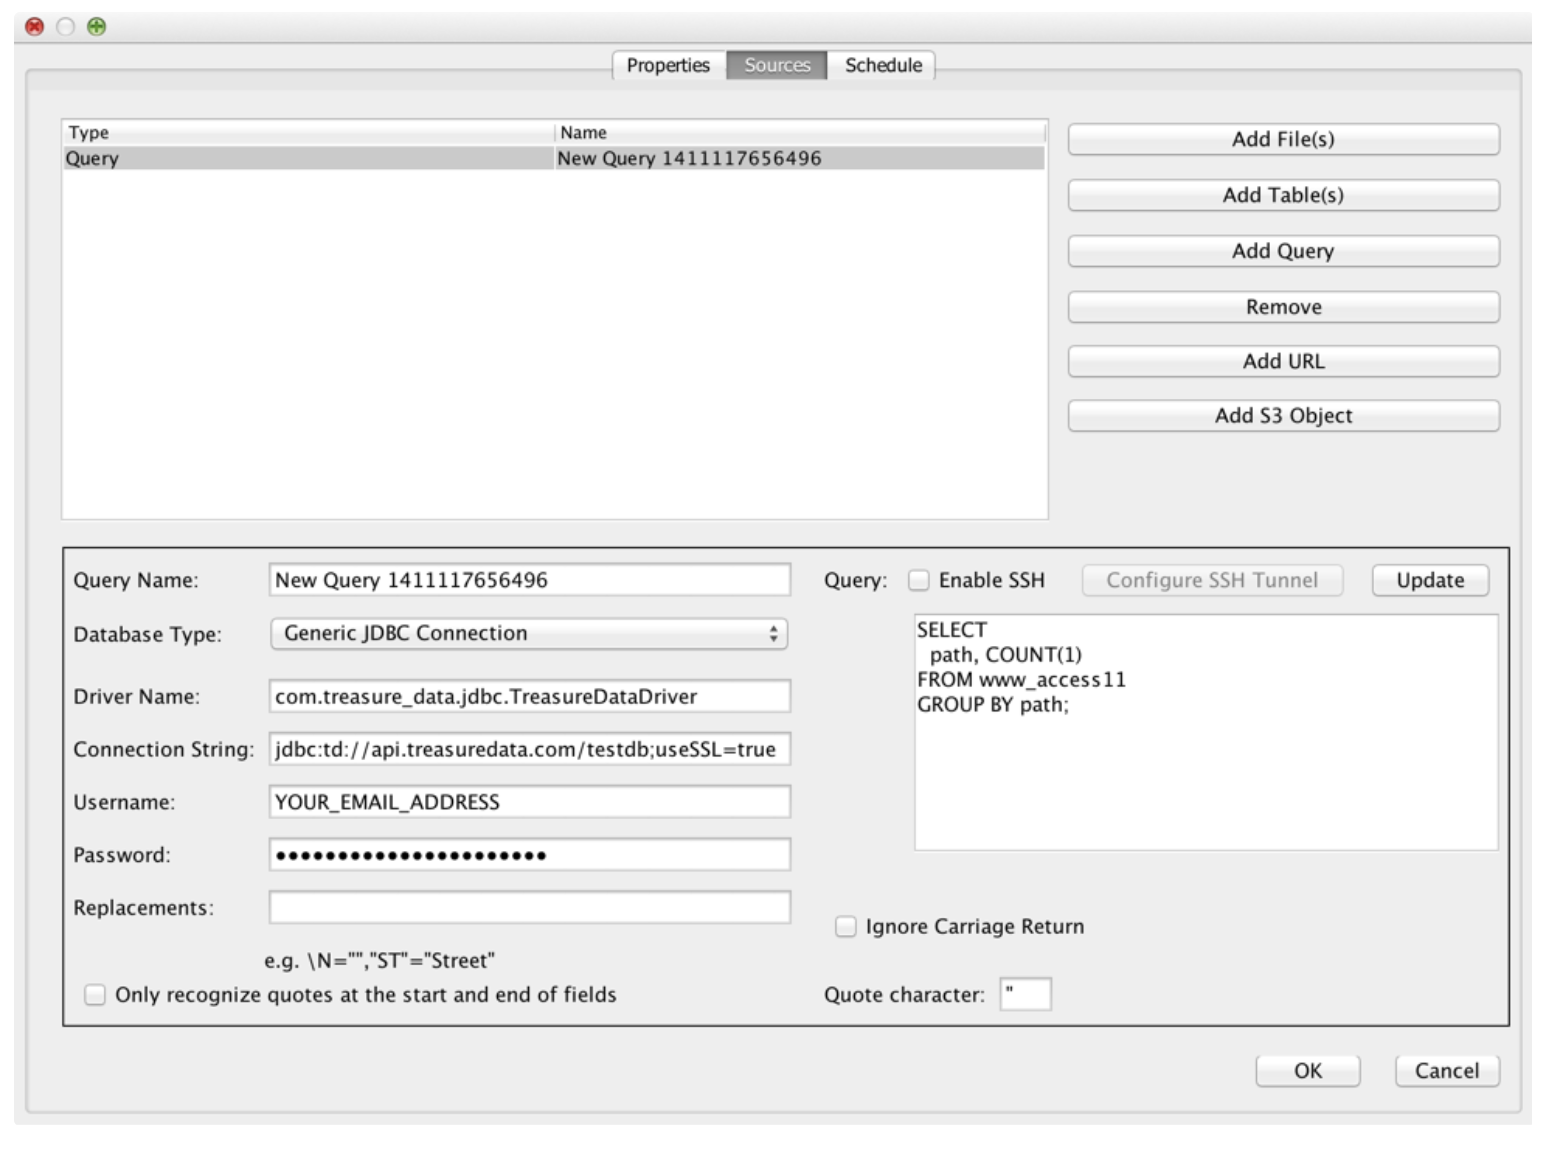Click into the Connection String field
This screenshot has height=1152, width=1546.
(x=529, y=749)
